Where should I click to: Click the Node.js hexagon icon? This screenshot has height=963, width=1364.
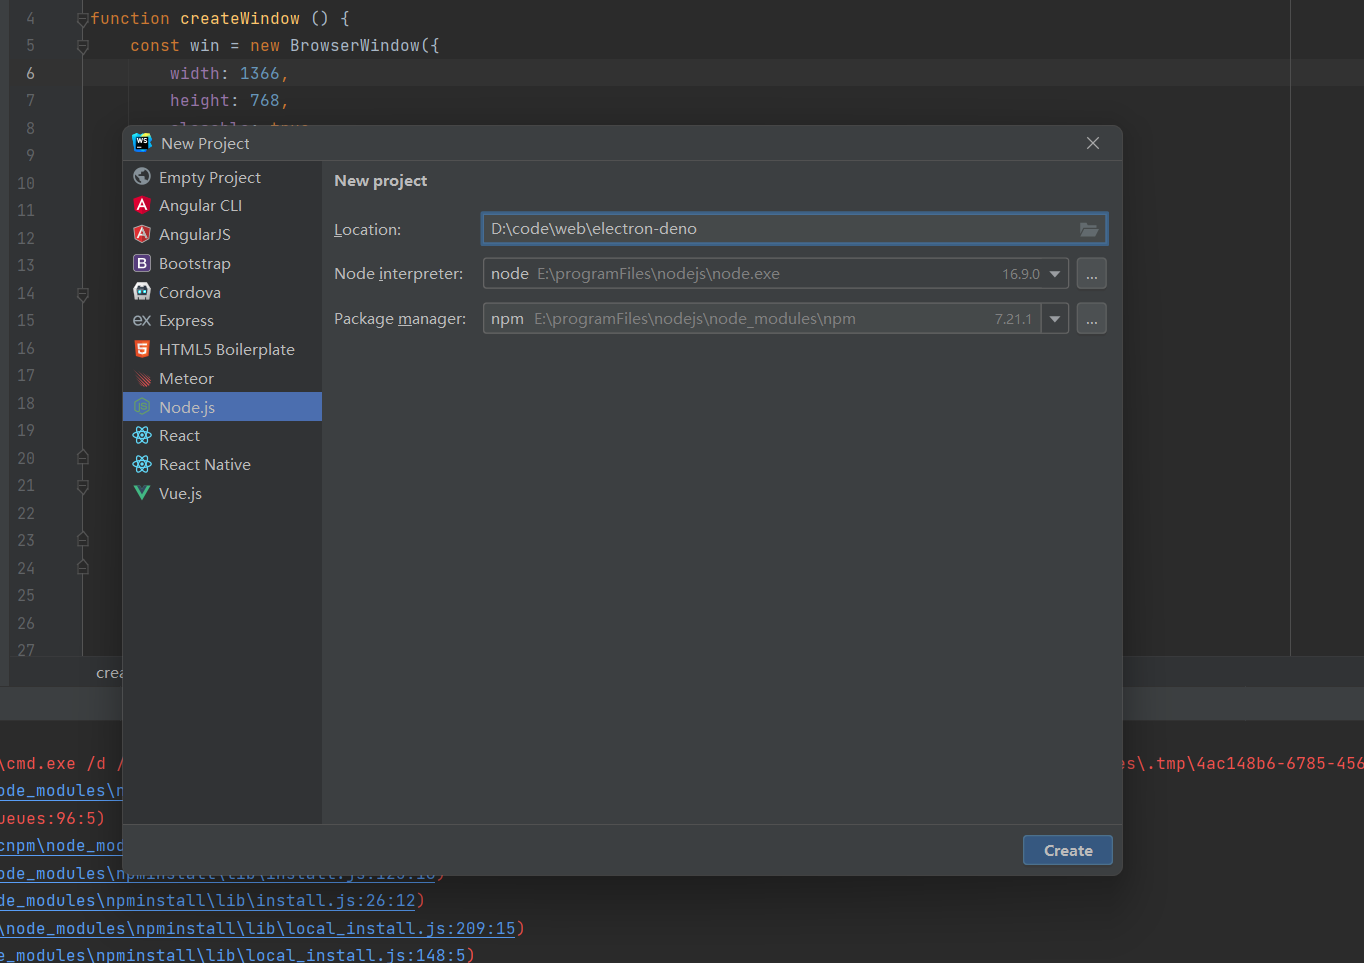pyautogui.click(x=142, y=407)
